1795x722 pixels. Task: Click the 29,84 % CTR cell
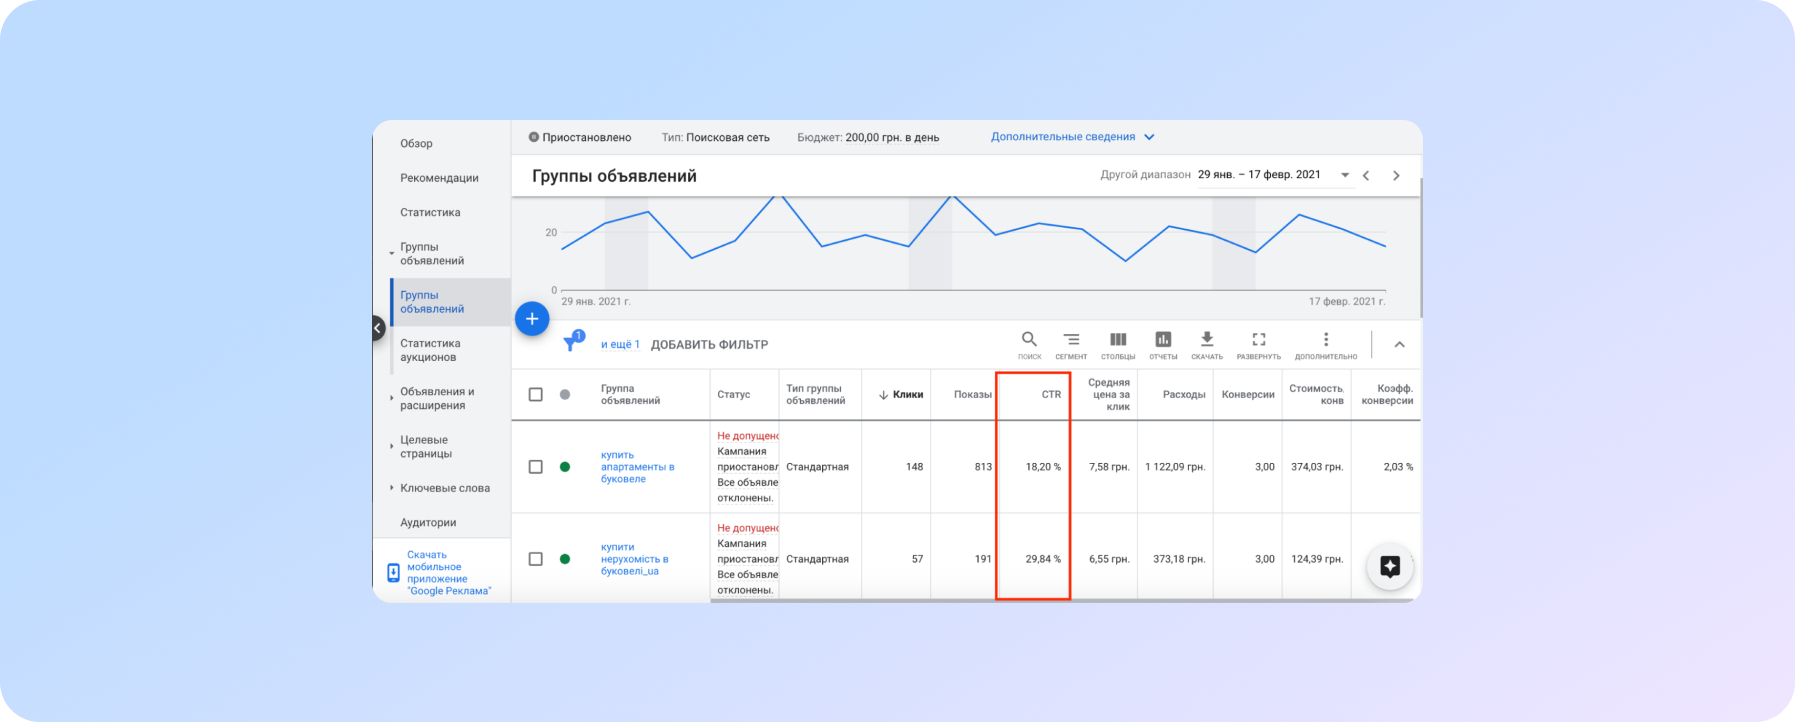(x=1043, y=559)
